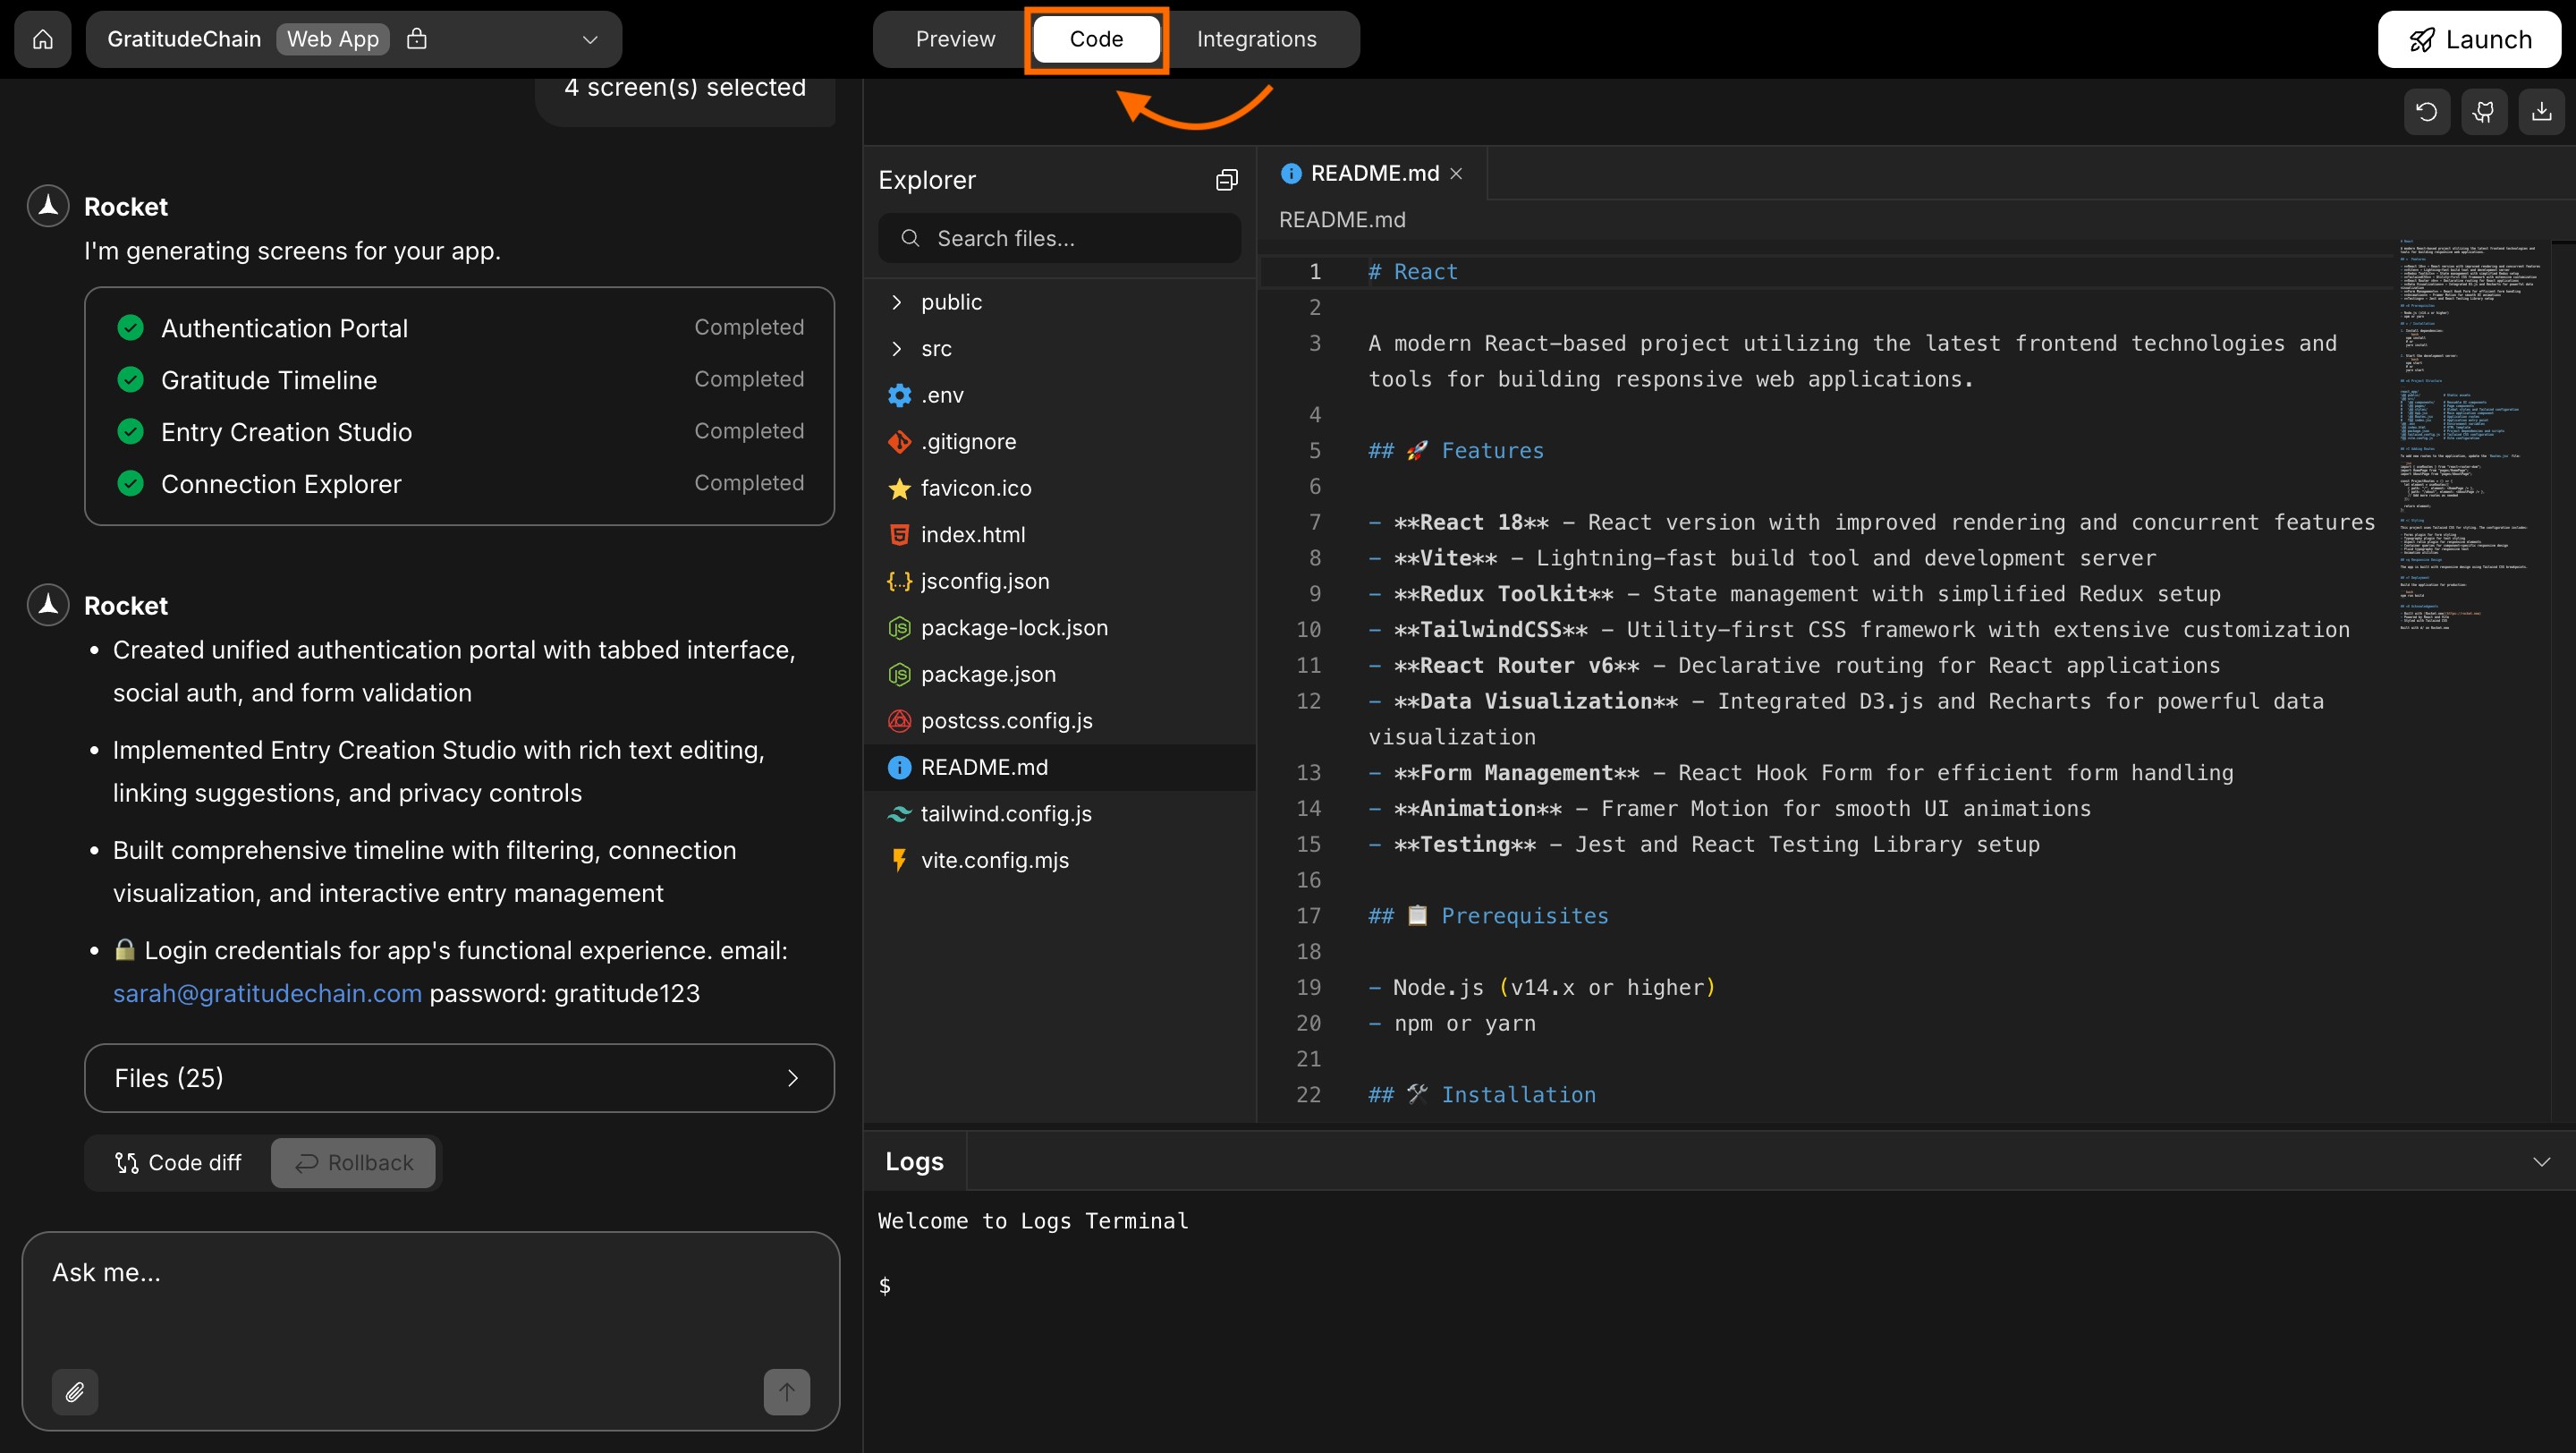The image size is (2576, 1453).
Task: Download the project code via the download icon
Action: click(2541, 111)
